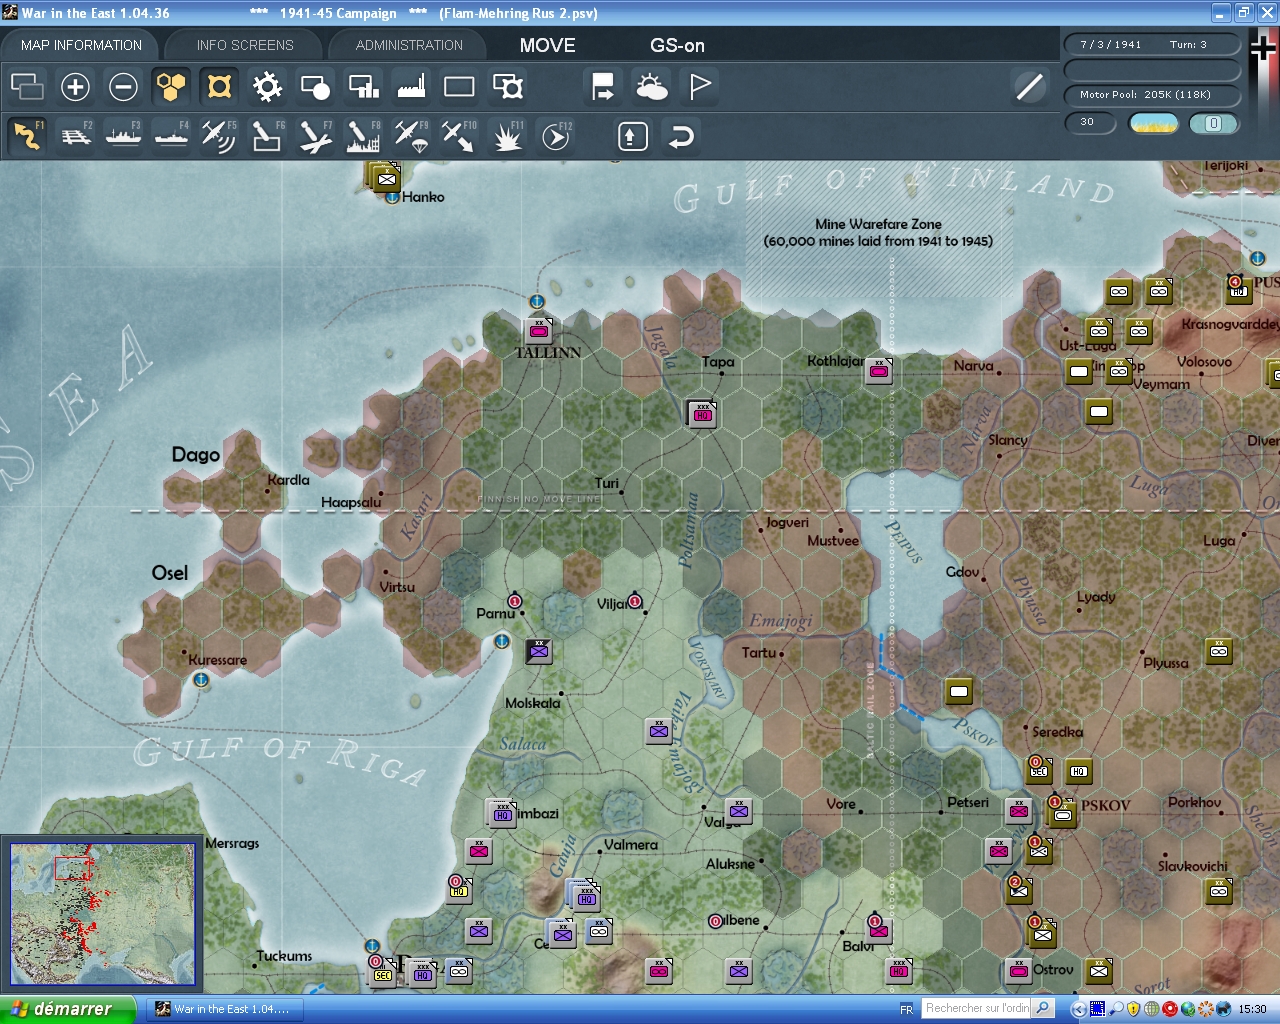Select the F7 bomb airfield mode icon
This screenshot has height=1024, width=1280.
click(314, 136)
